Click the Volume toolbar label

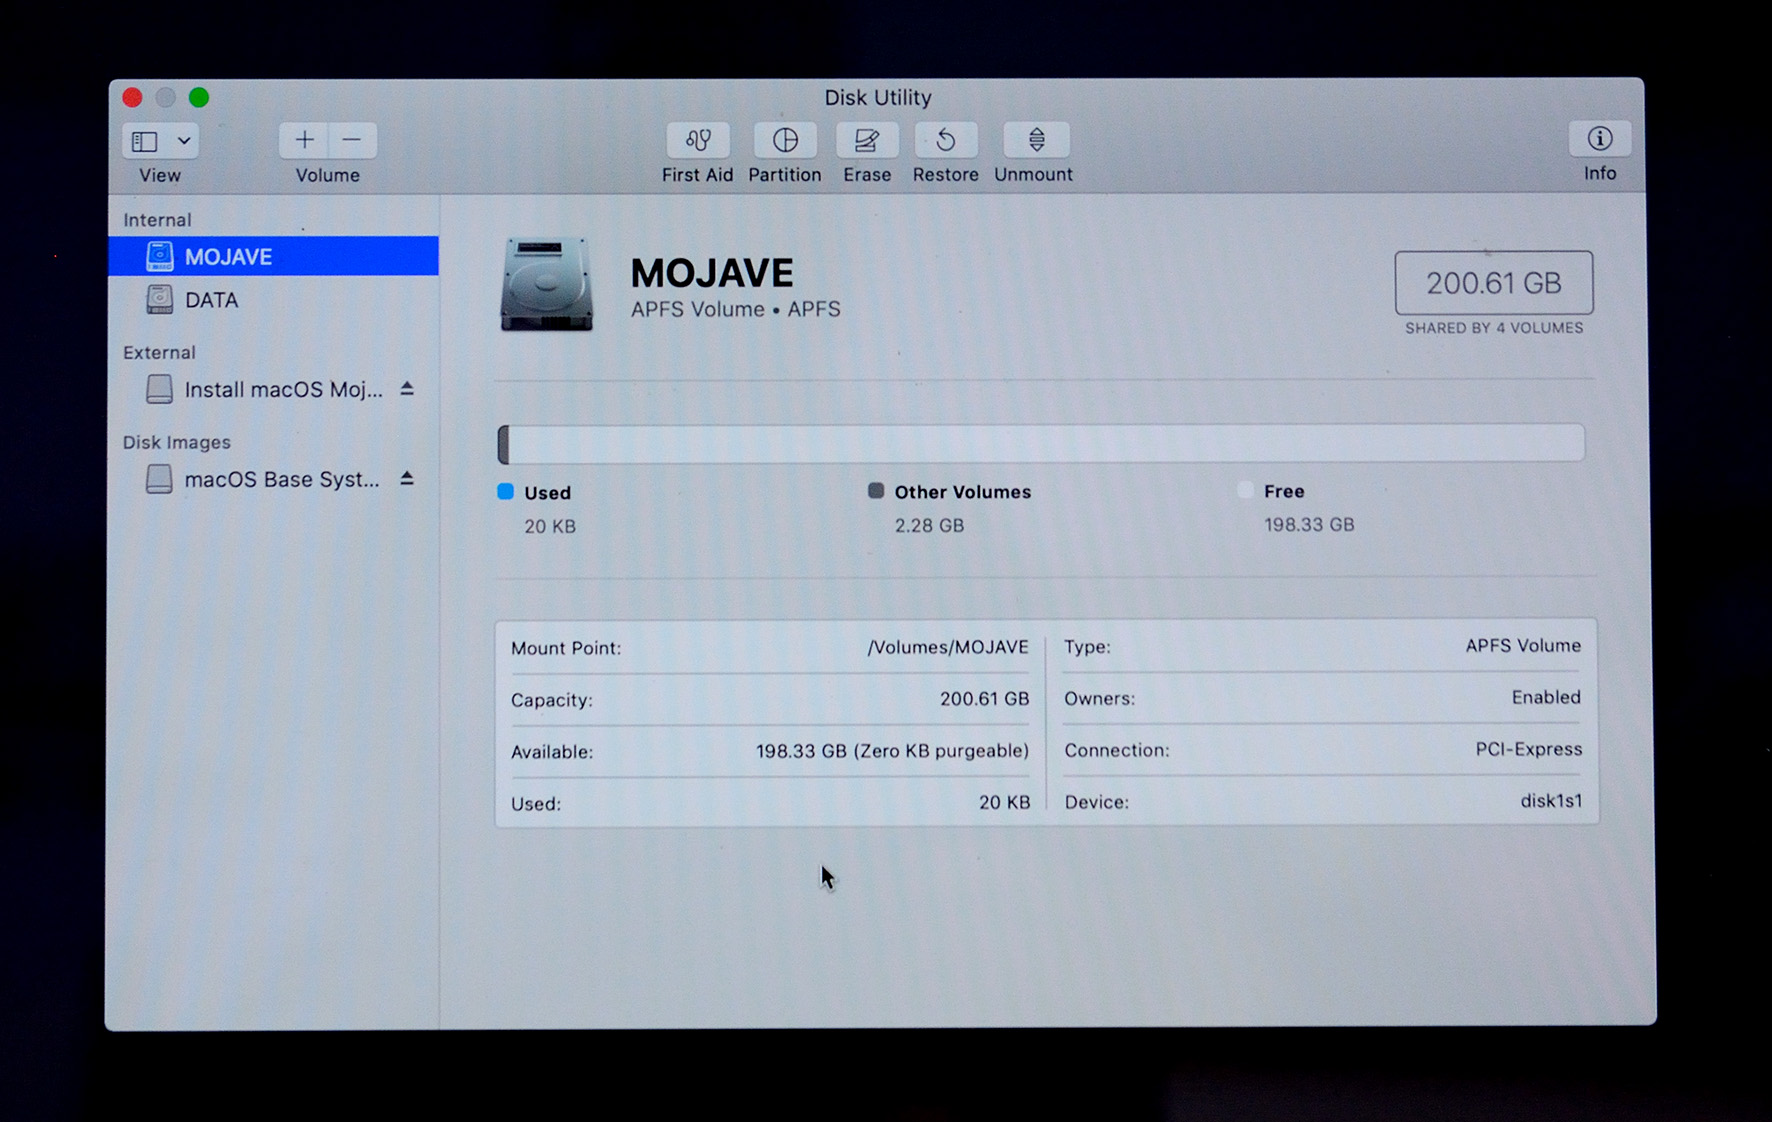click(327, 175)
